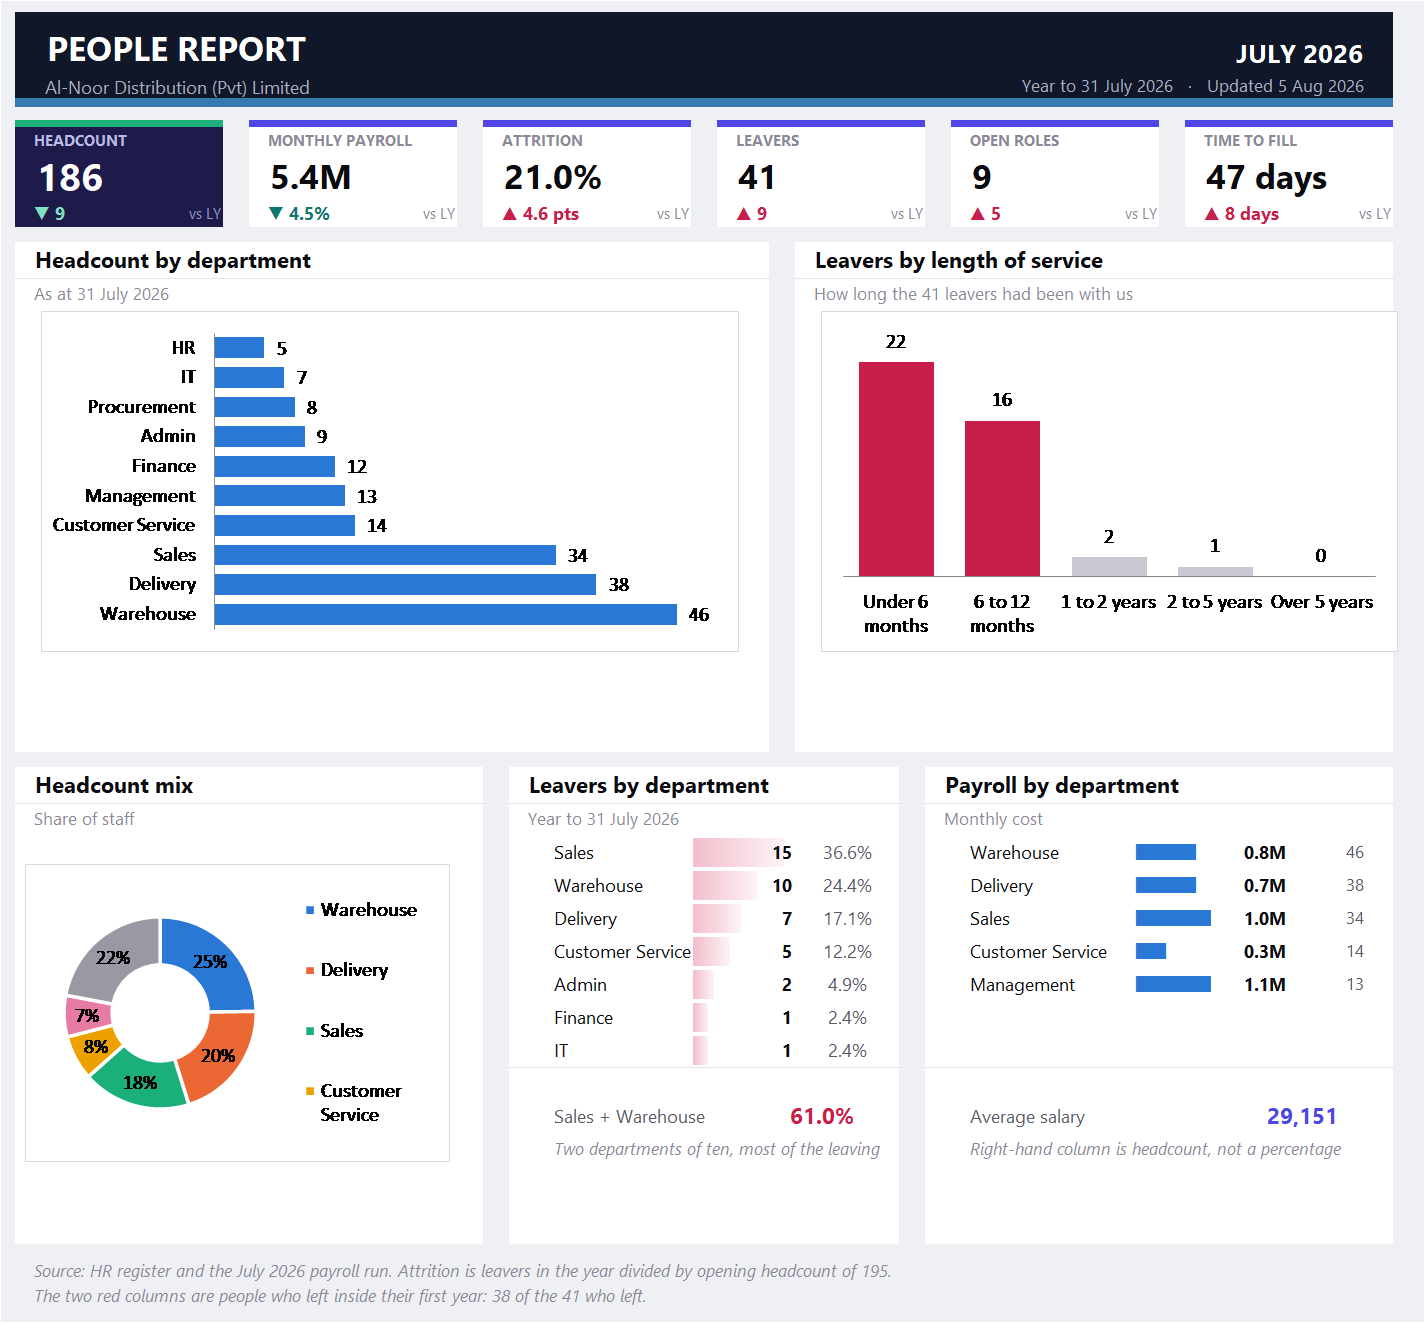Viewport: 1425px width, 1323px height.
Task: Select the orange 20% donut segment
Action: pyautogui.click(x=220, y=1056)
